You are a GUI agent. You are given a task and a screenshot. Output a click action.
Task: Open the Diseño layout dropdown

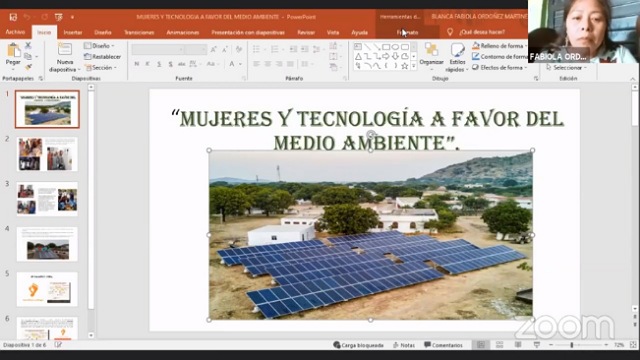click(99, 46)
